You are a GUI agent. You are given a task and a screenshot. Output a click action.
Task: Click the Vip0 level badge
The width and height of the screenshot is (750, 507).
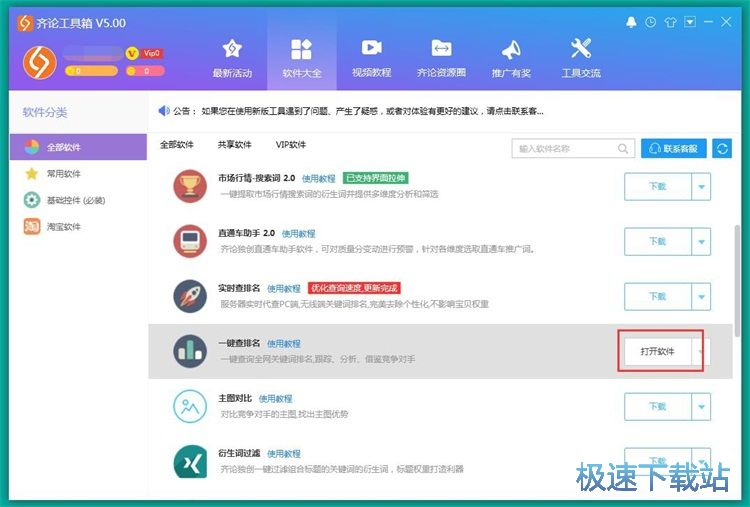[x=152, y=53]
